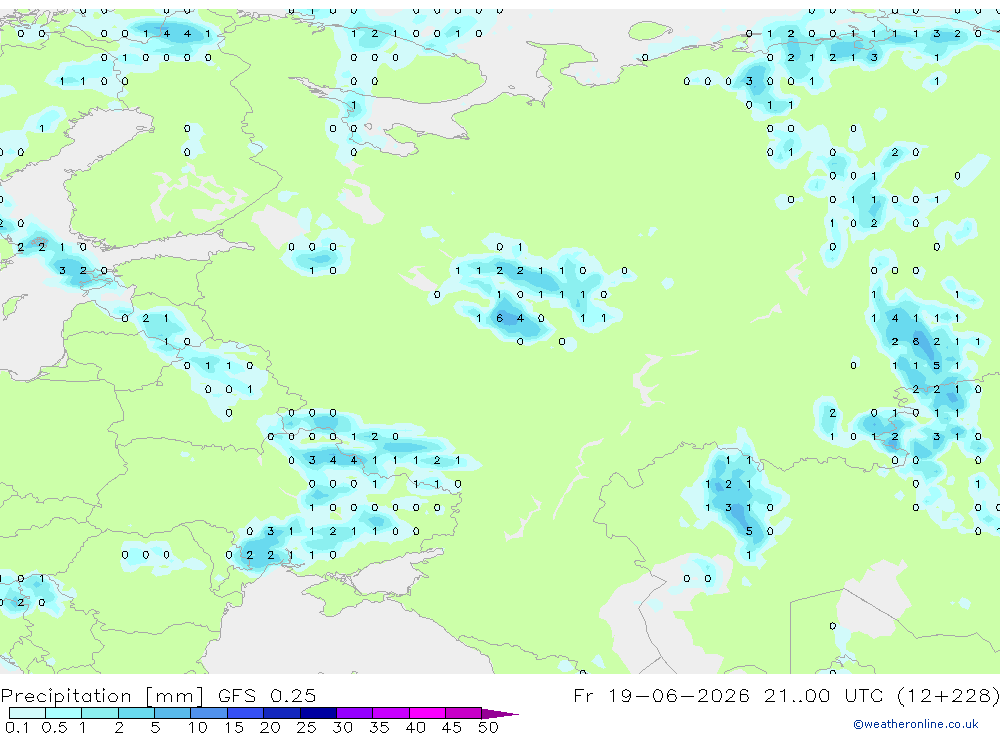Pick the 25–30 mm navy legend swatch
Viewport: 1000px width, 733px height.
[x=318, y=713]
